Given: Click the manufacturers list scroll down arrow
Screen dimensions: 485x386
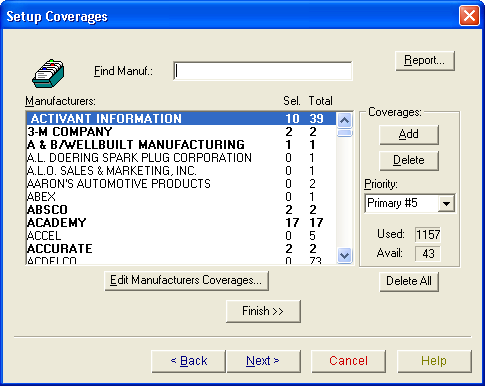Looking at the screenshot, I should click(344, 256).
